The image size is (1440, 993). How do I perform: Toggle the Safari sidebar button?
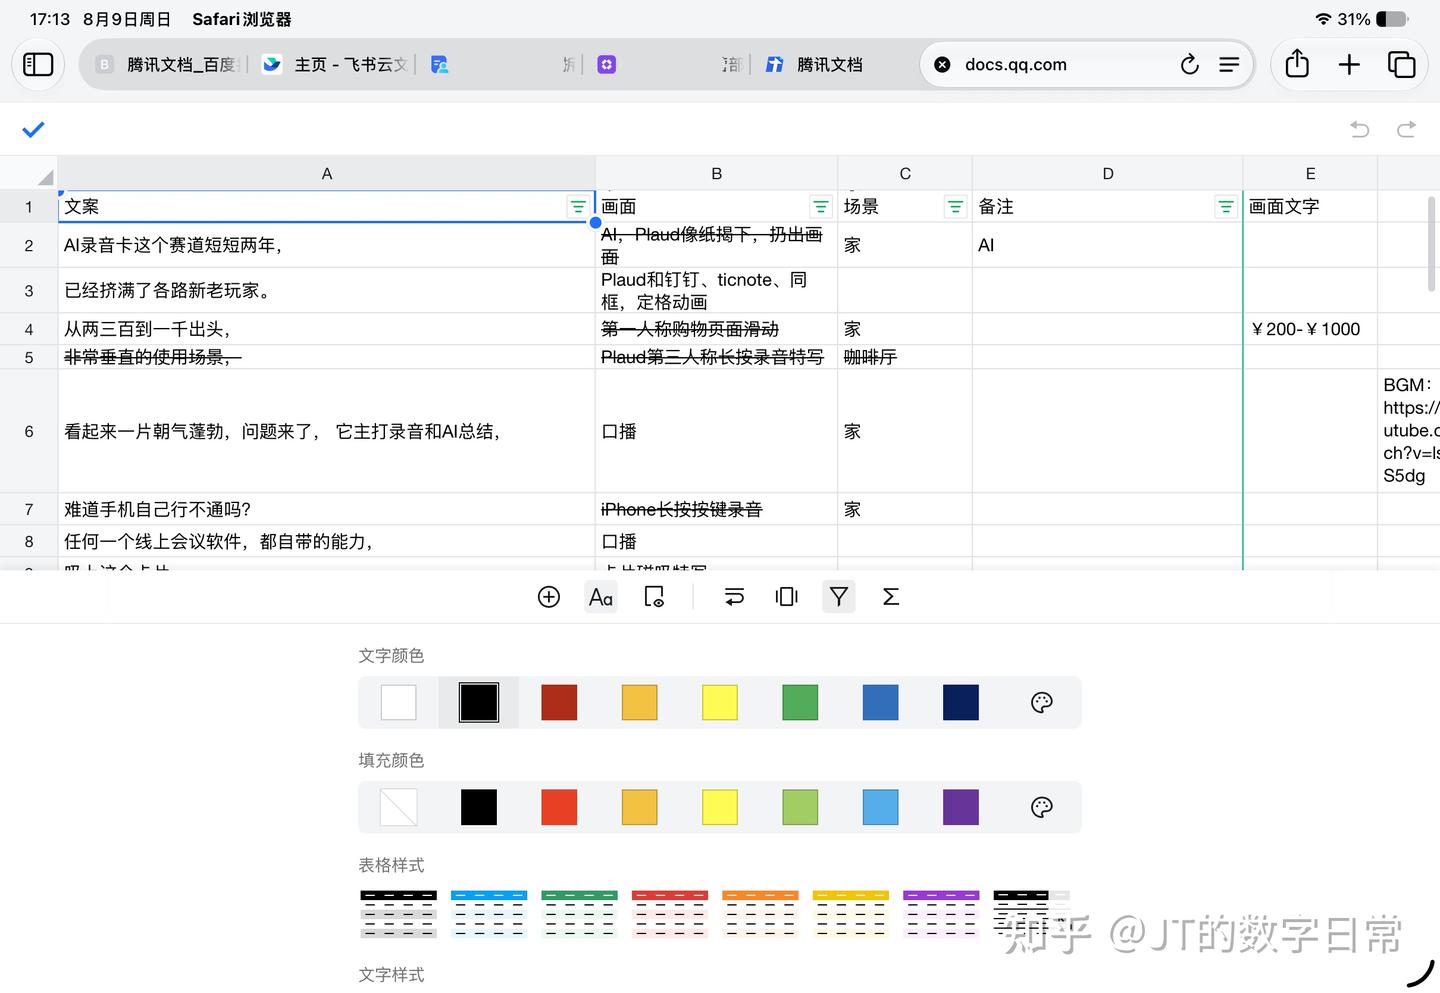[x=38, y=65]
